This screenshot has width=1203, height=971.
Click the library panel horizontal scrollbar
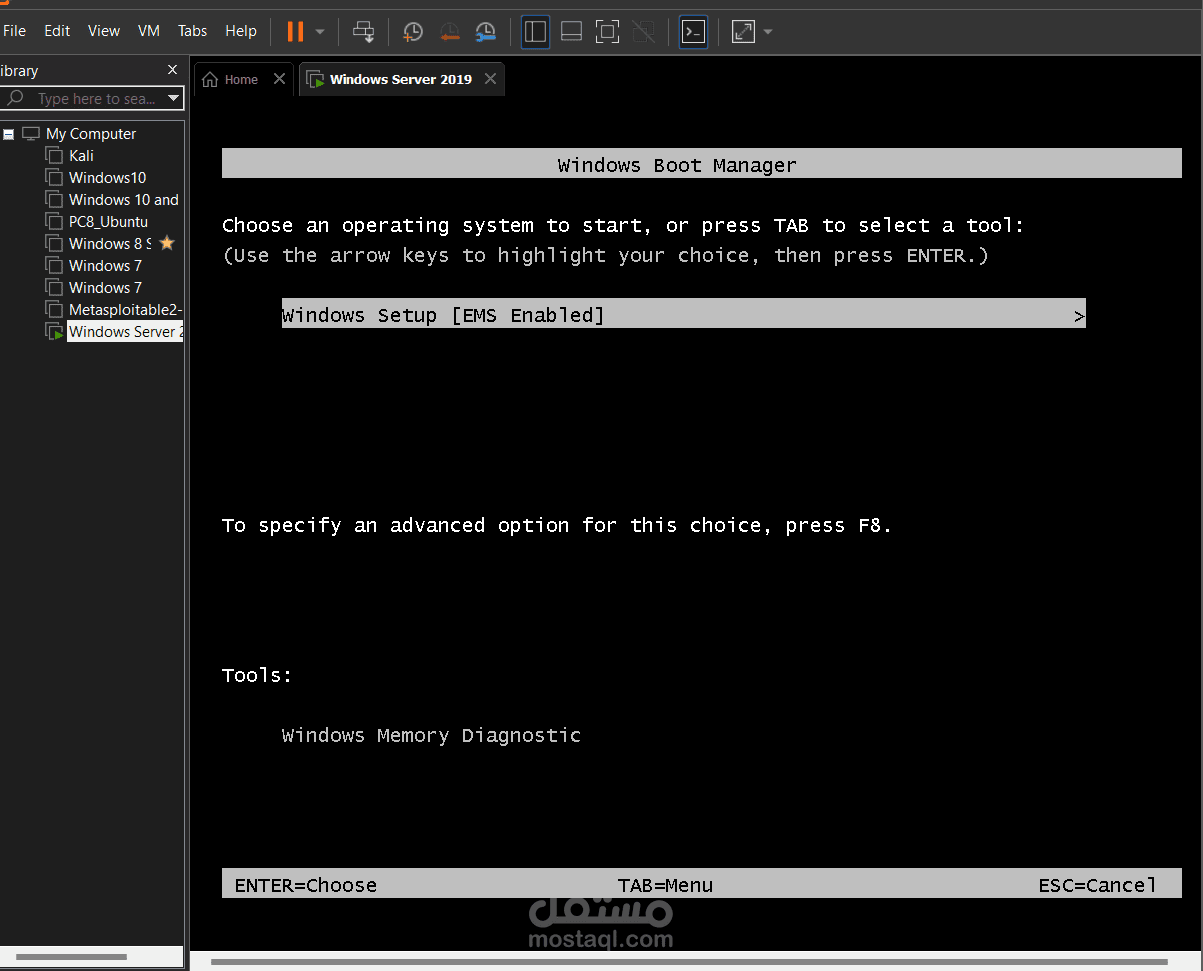point(72,958)
